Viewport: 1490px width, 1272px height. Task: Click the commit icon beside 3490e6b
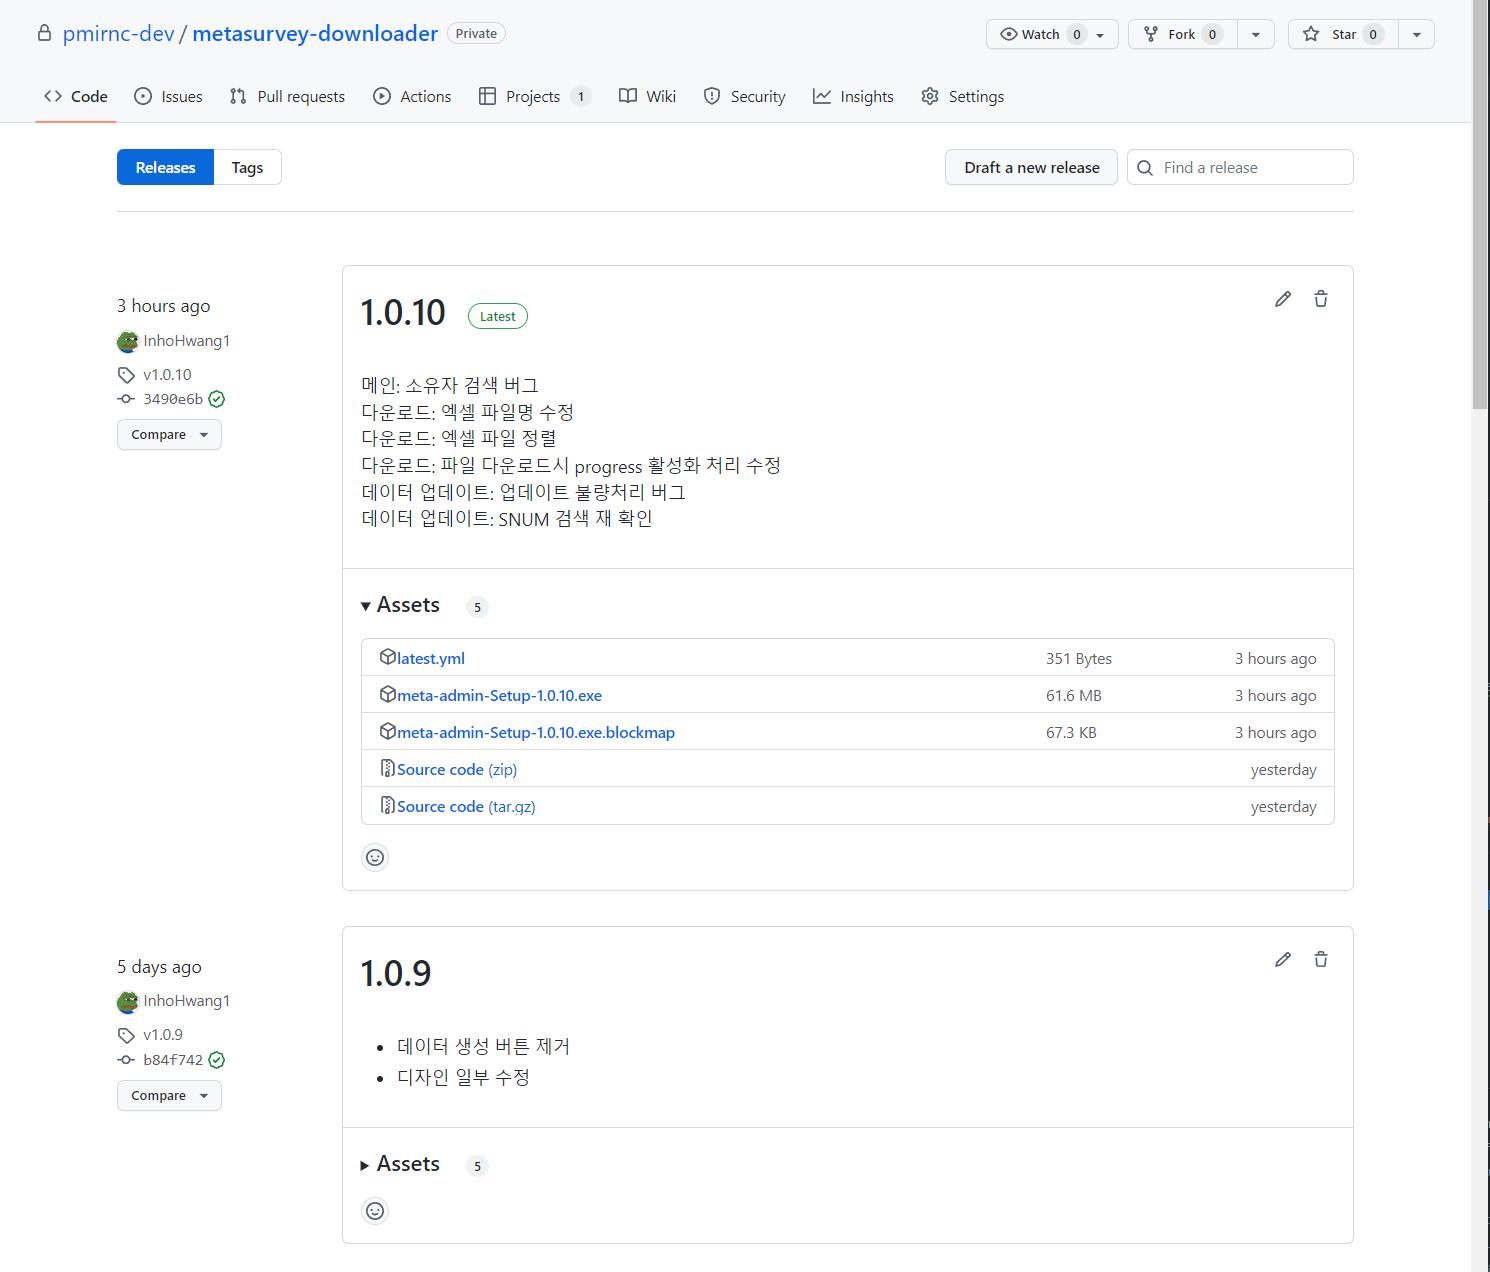(x=126, y=399)
